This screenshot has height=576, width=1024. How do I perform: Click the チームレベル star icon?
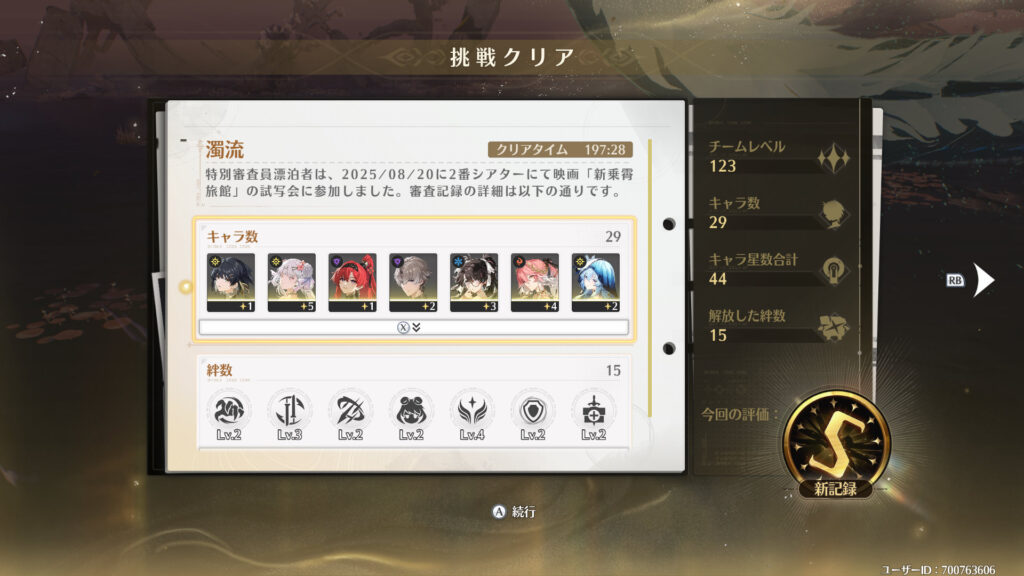833,158
